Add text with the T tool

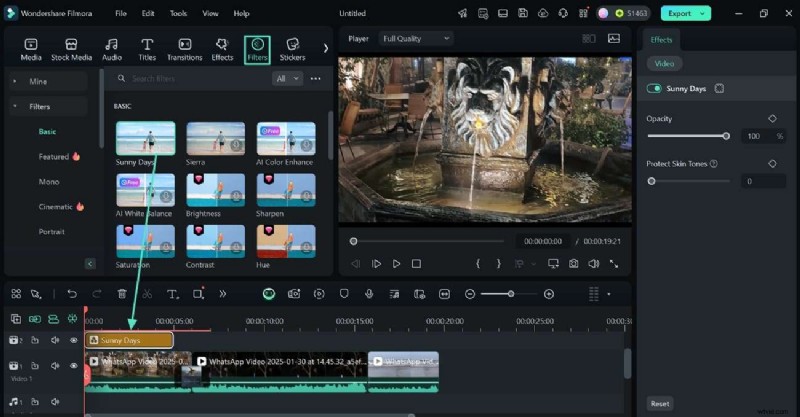tap(172, 294)
